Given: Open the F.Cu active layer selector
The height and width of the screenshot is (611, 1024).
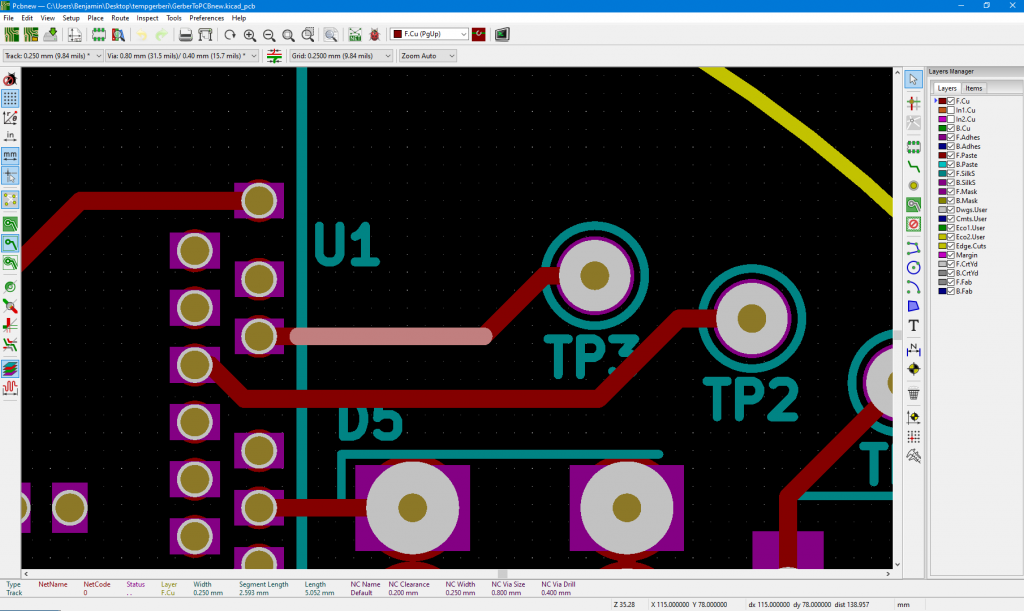Looking at the screenshot, I should click(430, 34).
